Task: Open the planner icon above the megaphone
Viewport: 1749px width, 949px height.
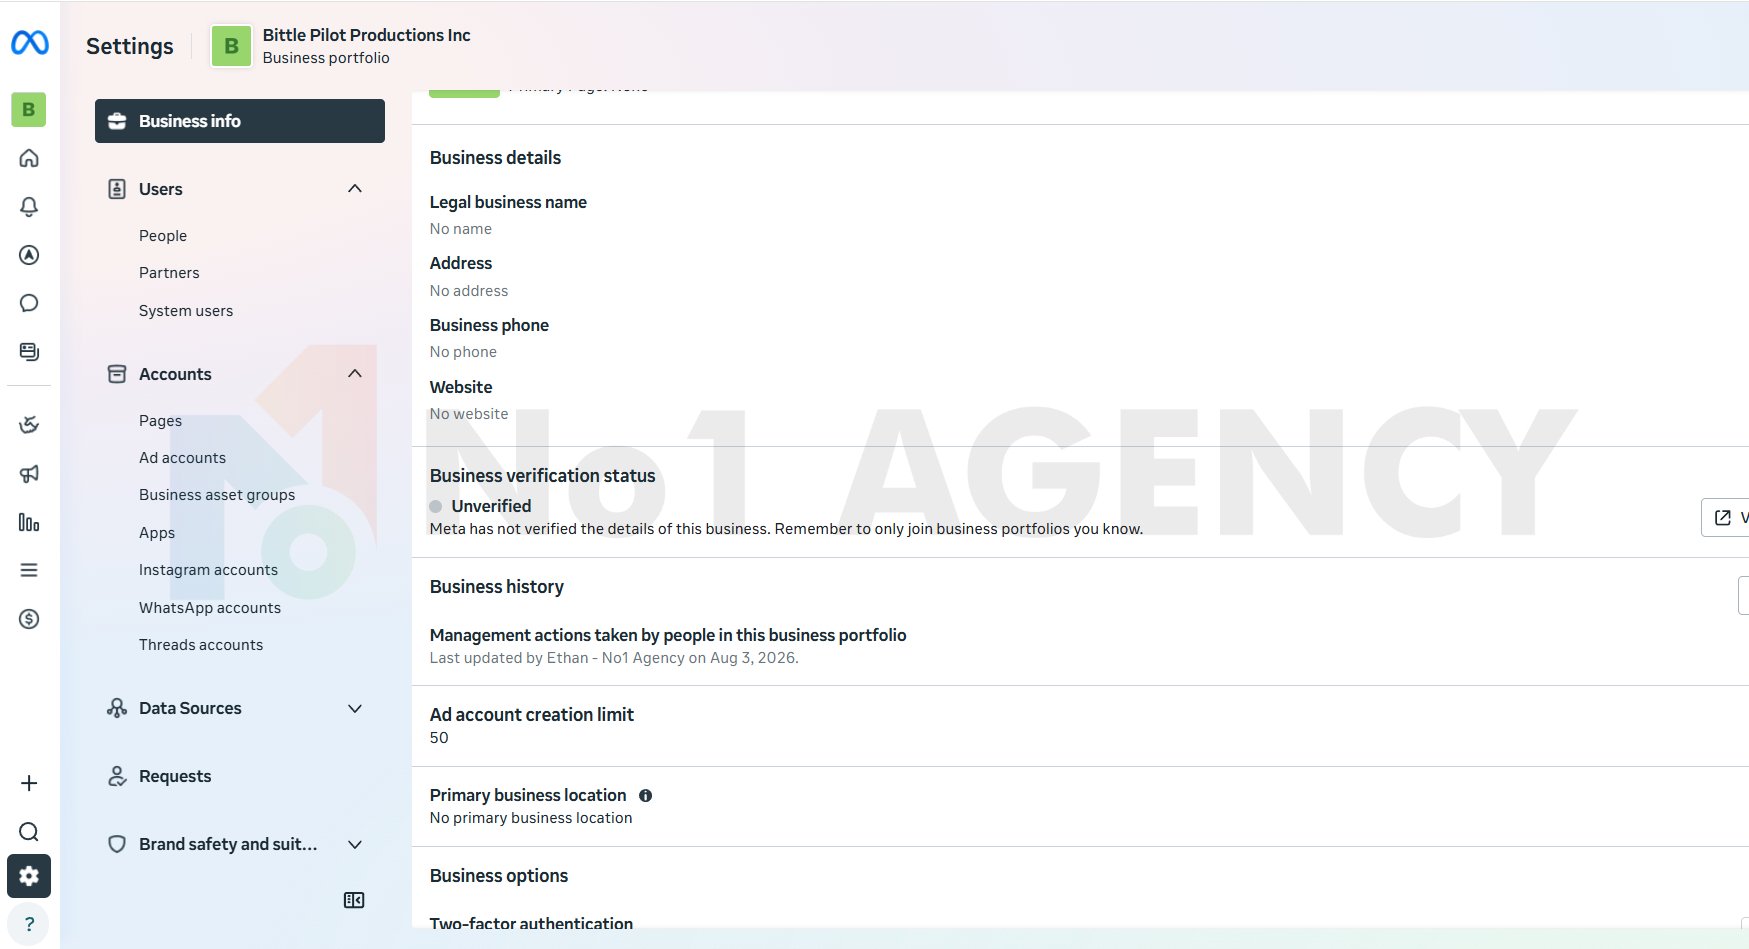Action: 29,425
